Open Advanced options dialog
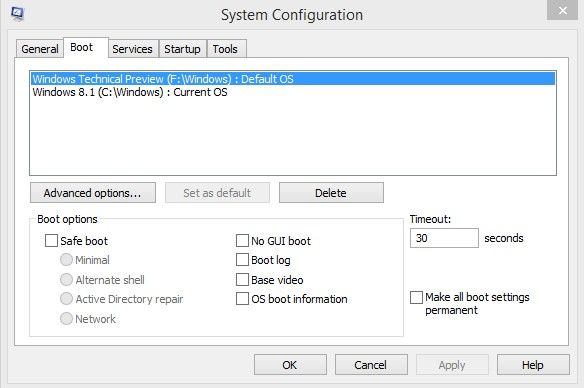This screenshot has height=388, width=584. pyautogui.click(x=93, y=193)
